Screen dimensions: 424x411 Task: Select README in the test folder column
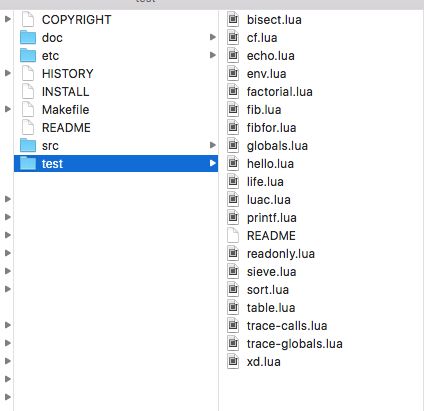[x=271, y=236]
